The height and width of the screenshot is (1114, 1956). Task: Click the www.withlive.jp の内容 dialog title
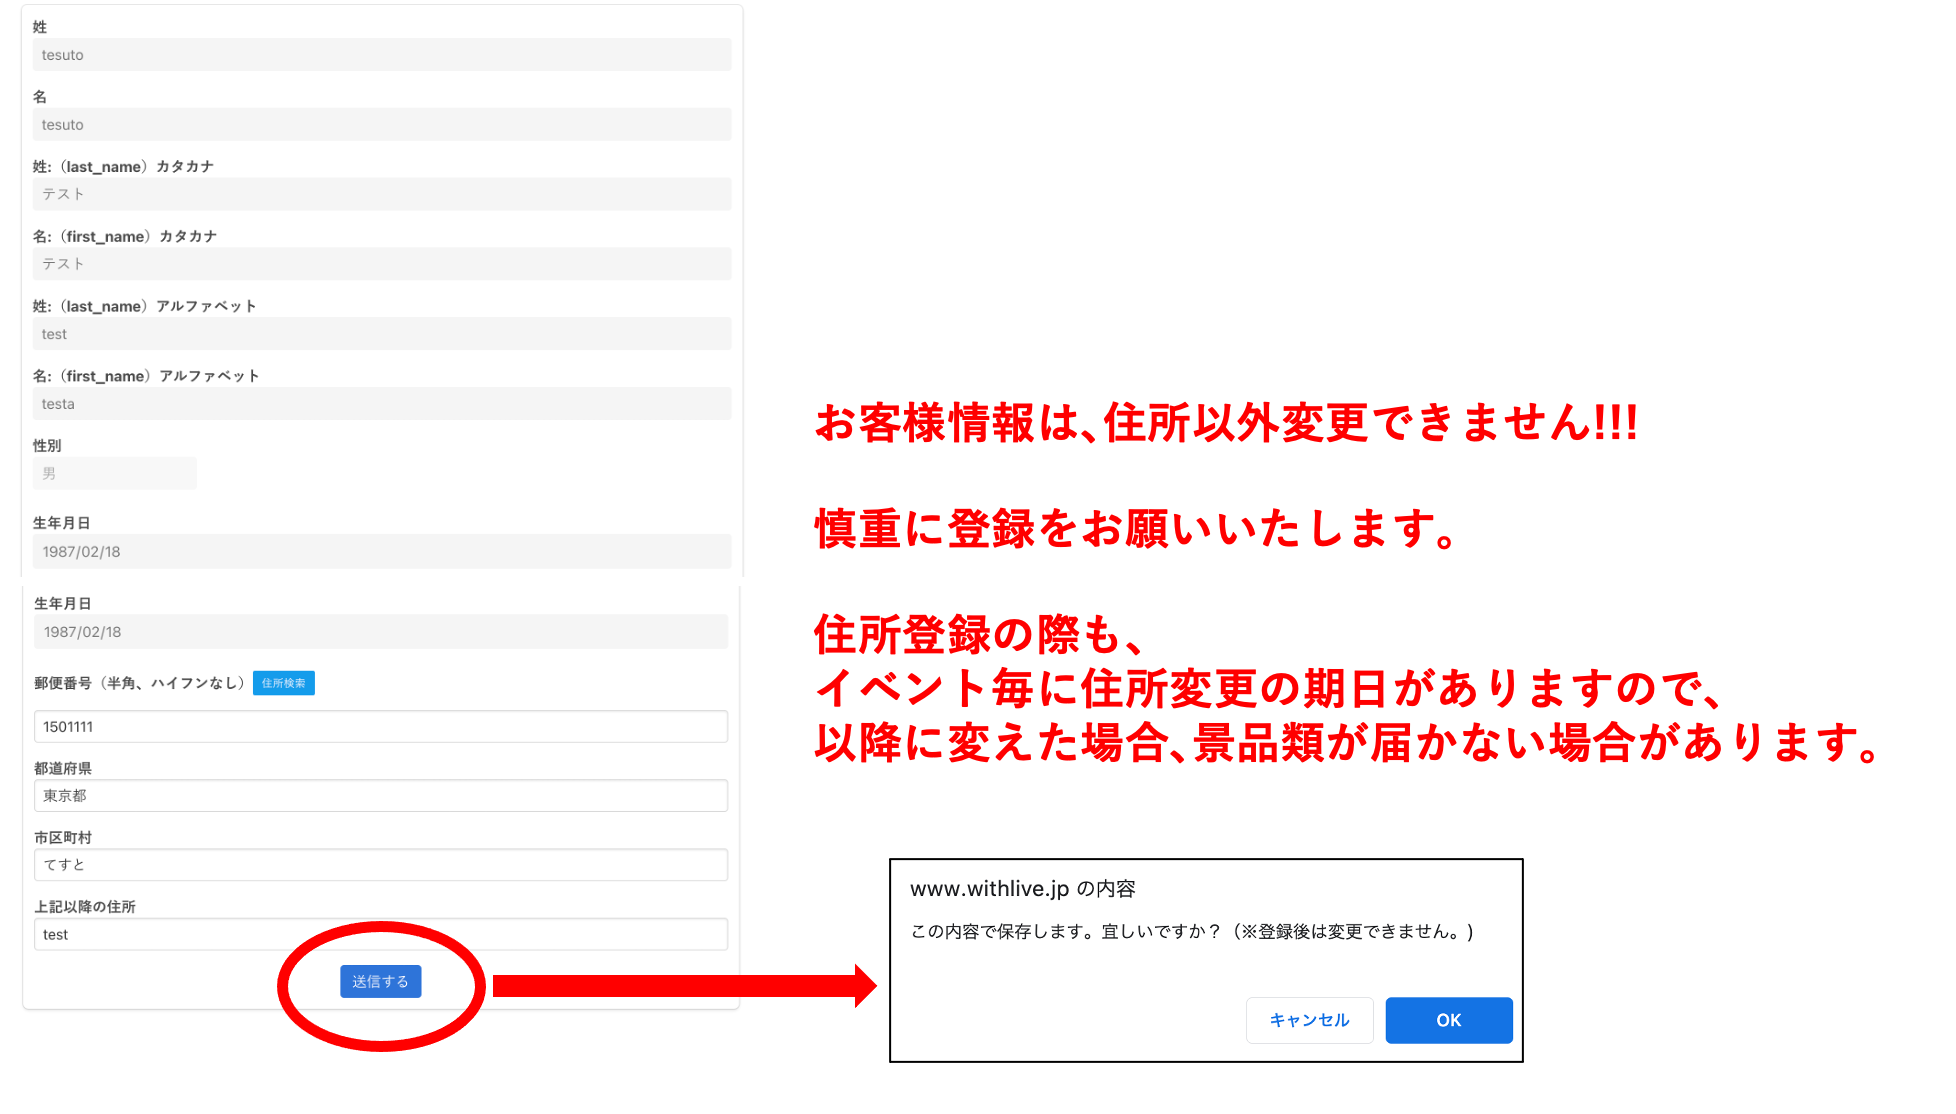pyautogui.click(x=1023, y=888)
